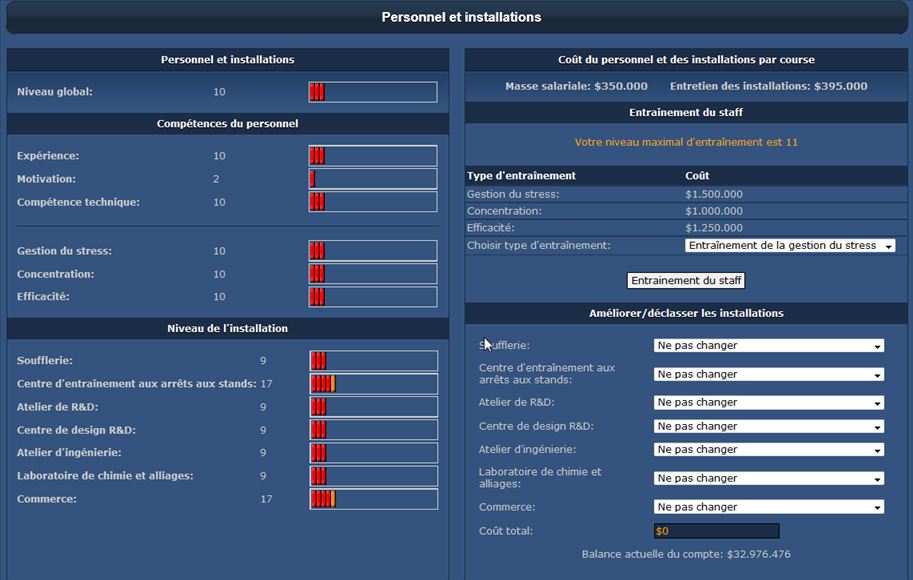Expand the Centre de design R&D upgrade dropdown
This screenshot has width=913, height=580.
point(769,426)
